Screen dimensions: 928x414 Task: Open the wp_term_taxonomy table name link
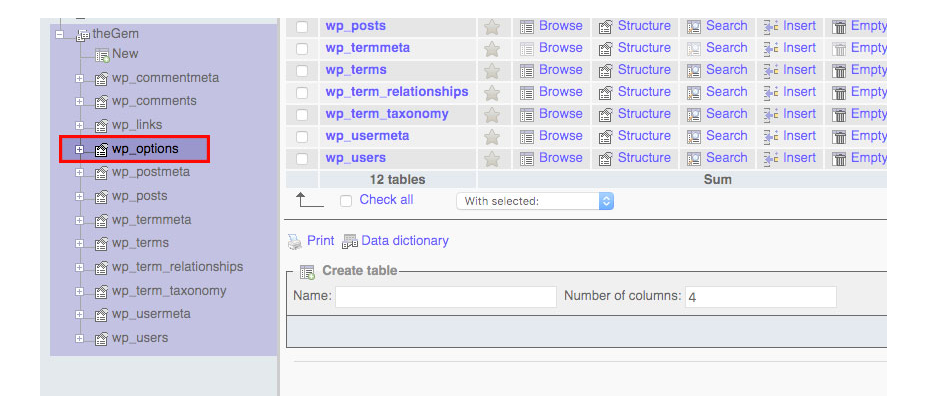[x=386, y=114]
